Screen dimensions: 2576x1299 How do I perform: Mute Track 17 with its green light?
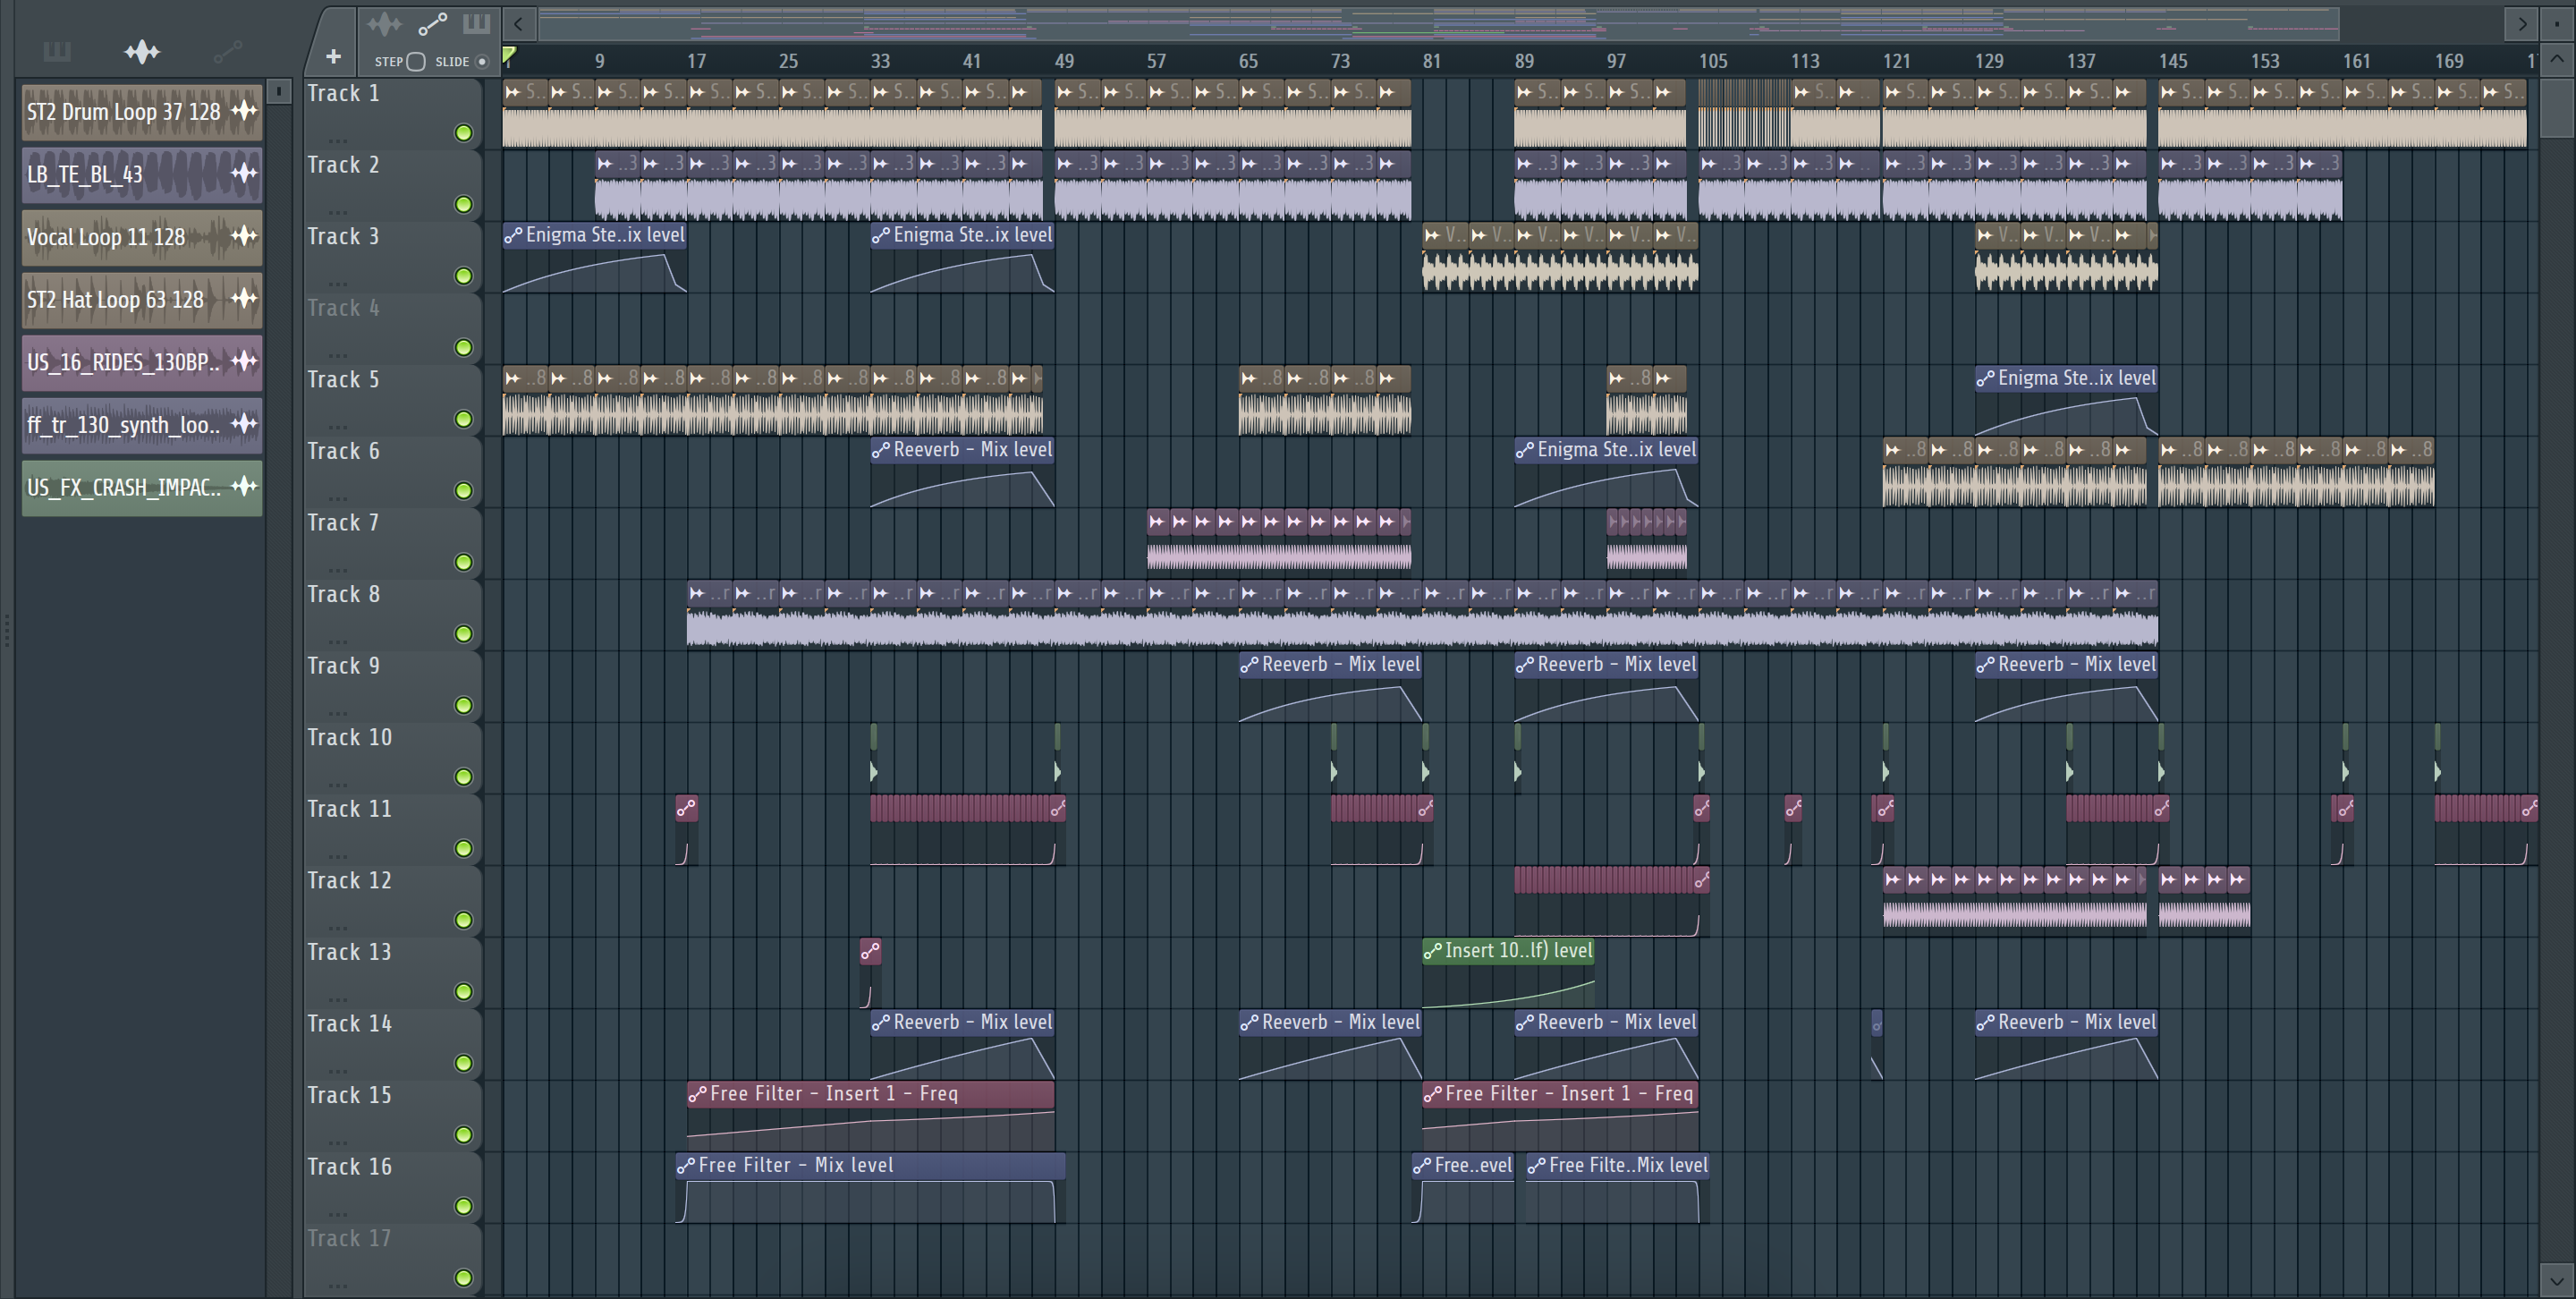463,1278
